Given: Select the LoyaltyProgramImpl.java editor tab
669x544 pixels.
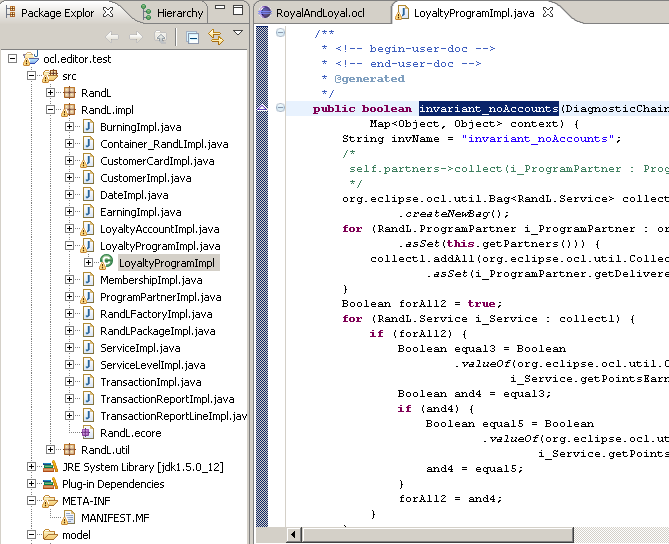Looking at the screenshot, I should coord(474,13).
